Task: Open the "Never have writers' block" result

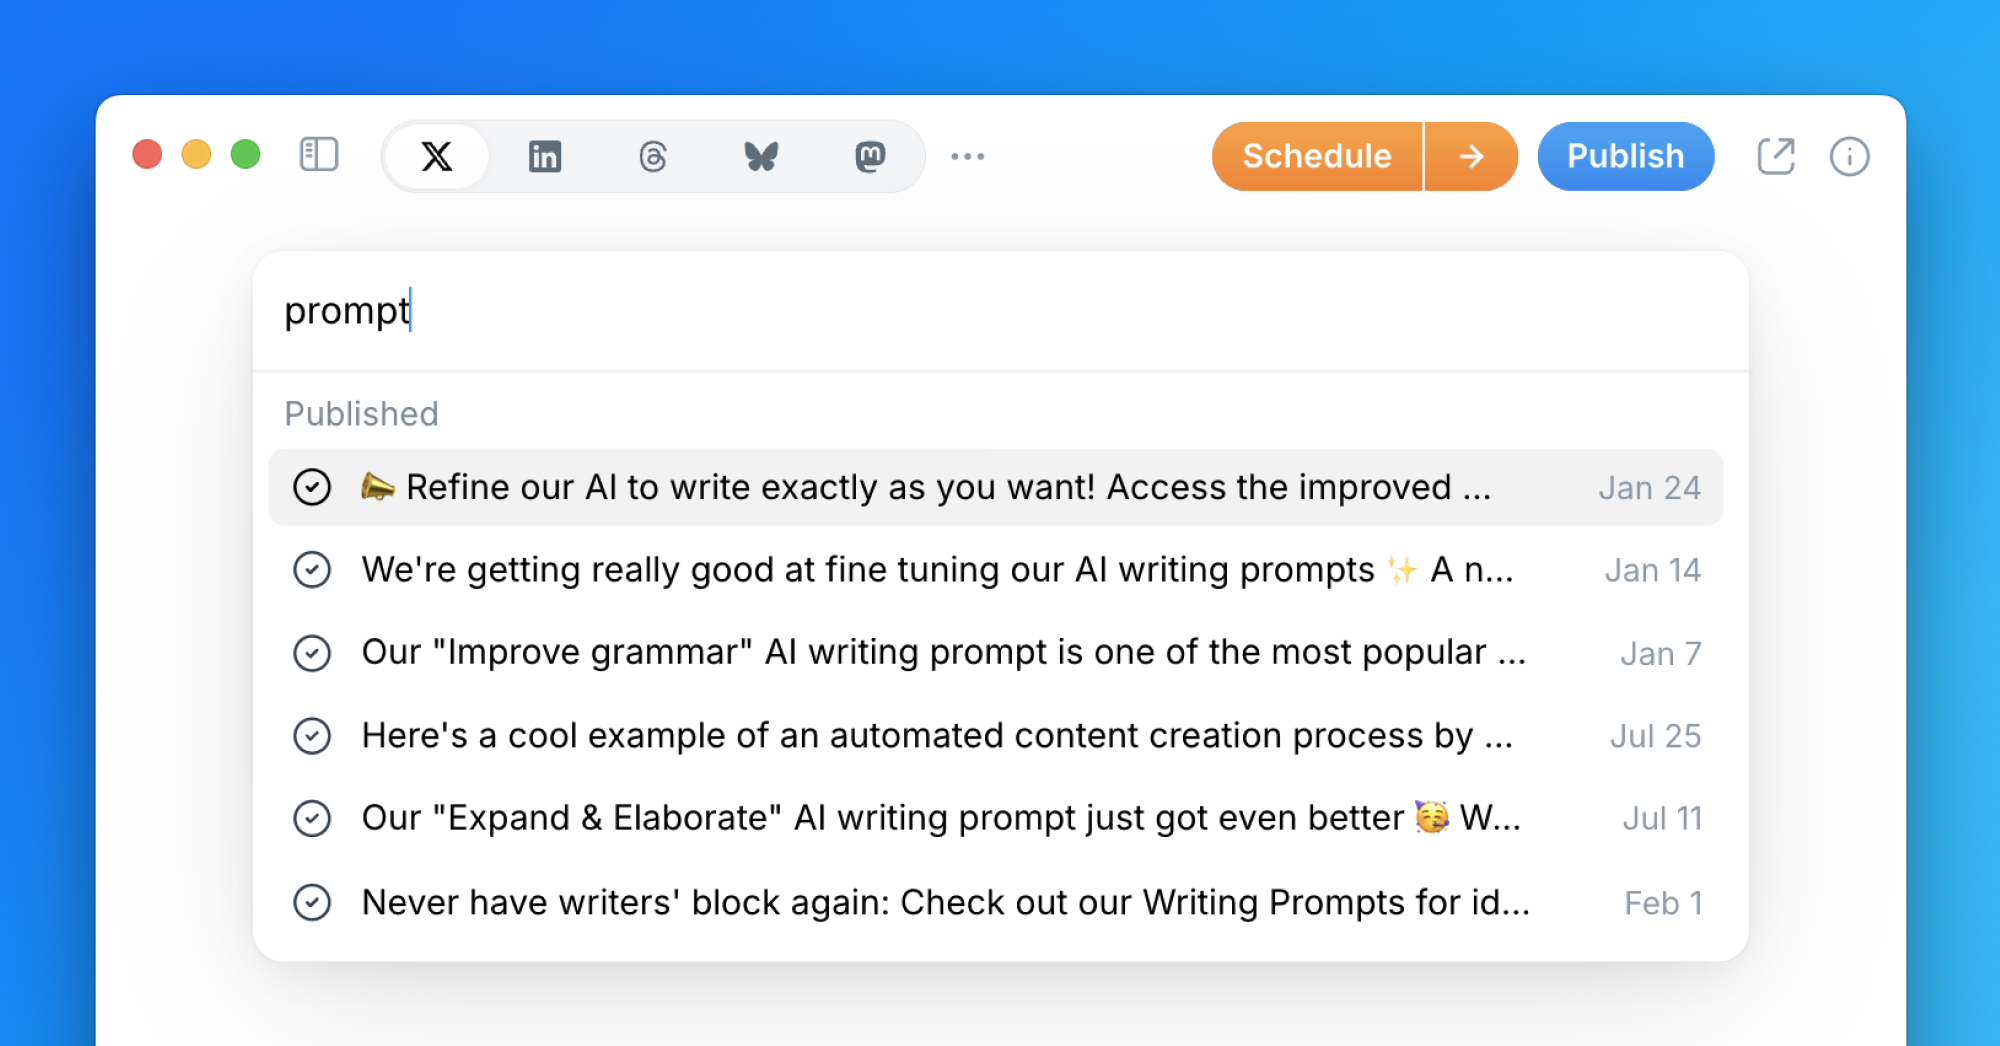Action: coord(995,902)
